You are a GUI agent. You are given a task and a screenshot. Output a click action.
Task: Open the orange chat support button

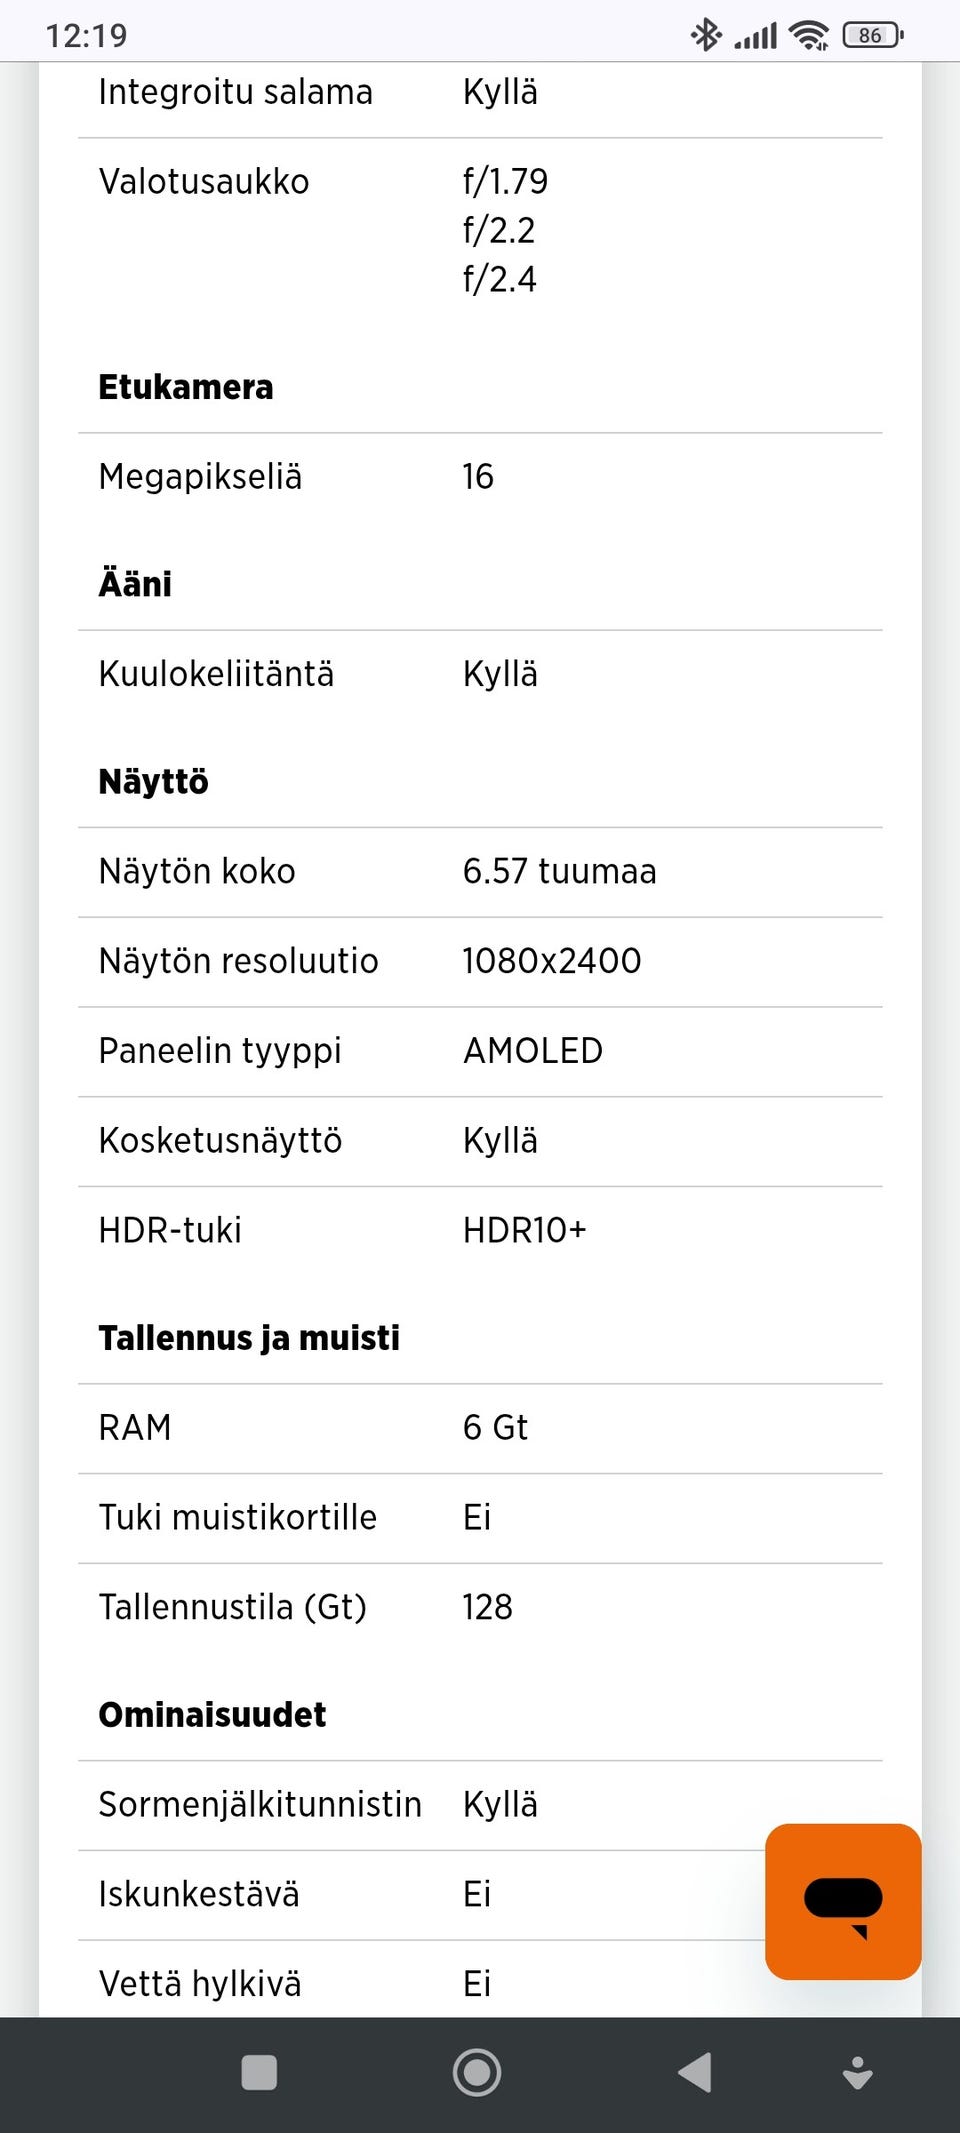tap(842, 1901)
